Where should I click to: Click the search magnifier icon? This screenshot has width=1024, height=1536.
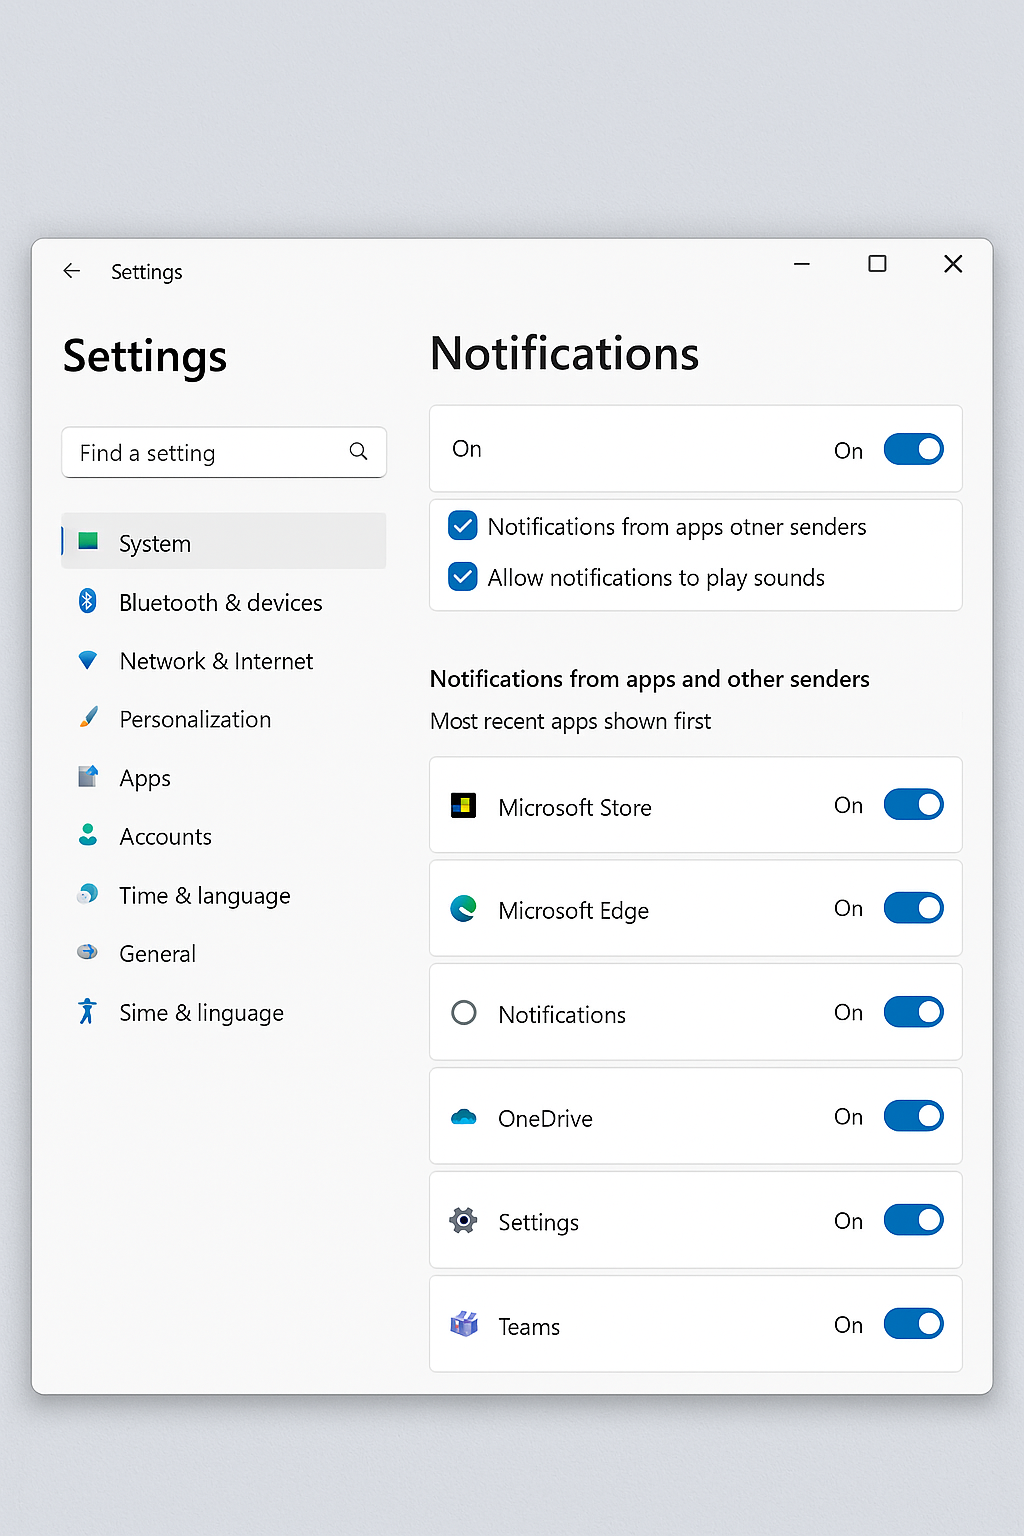tap(358, 452)
